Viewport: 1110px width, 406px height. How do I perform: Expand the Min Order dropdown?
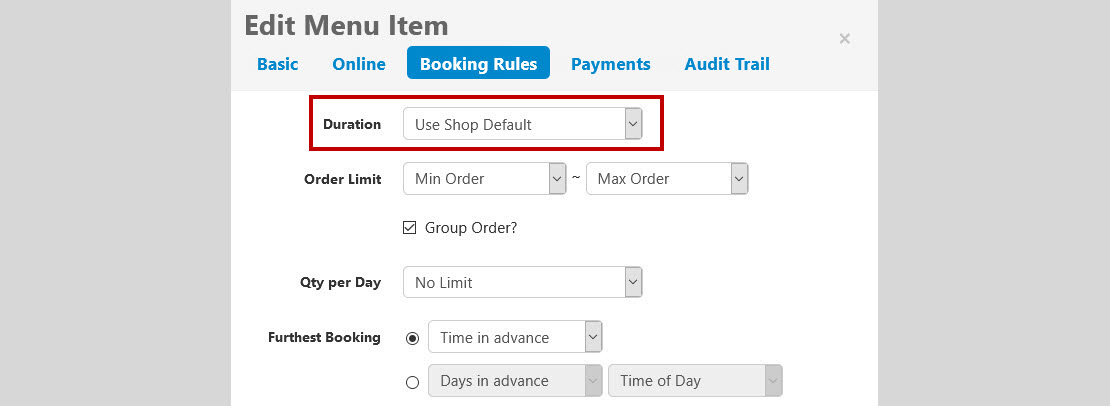(484, 178)
